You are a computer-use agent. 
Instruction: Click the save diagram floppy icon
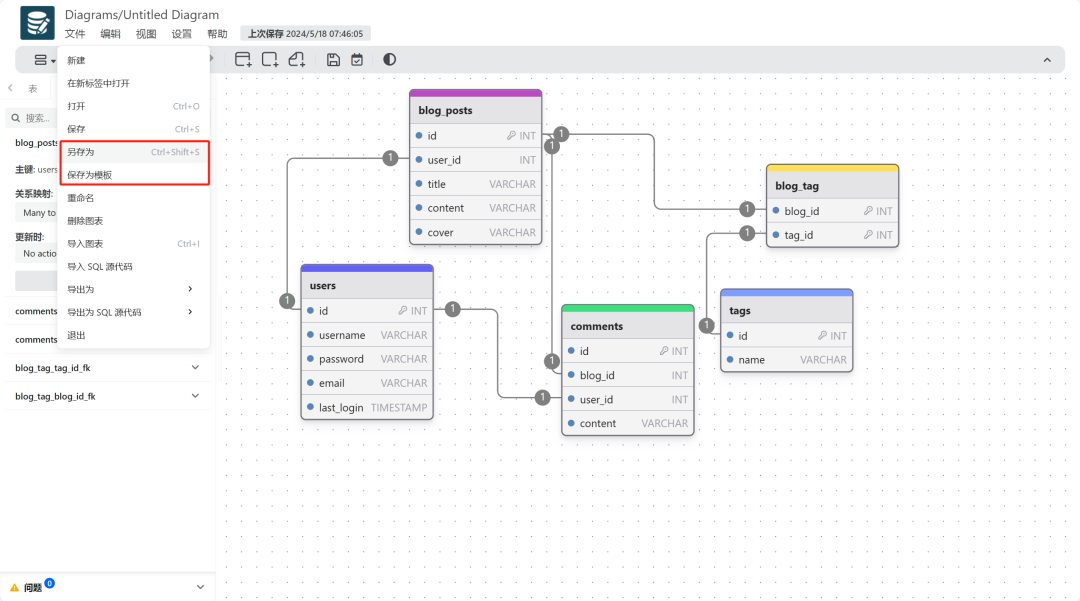(x=333, y=60)
